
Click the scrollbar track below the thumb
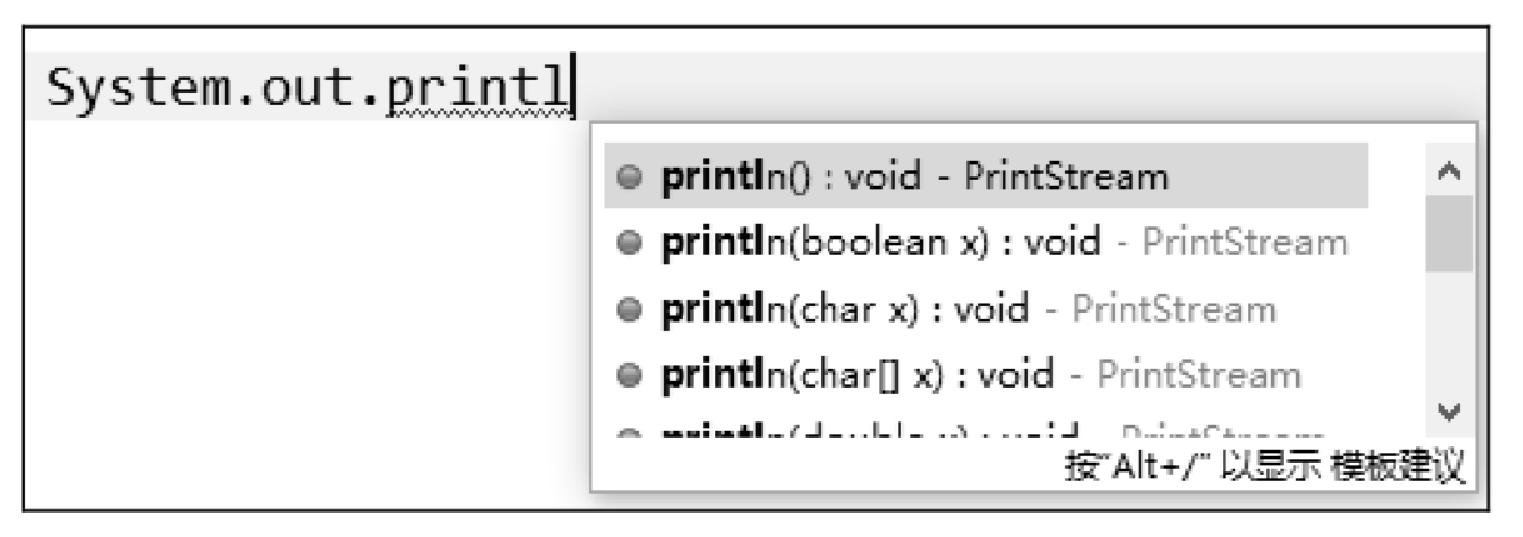click(1448, 331)
